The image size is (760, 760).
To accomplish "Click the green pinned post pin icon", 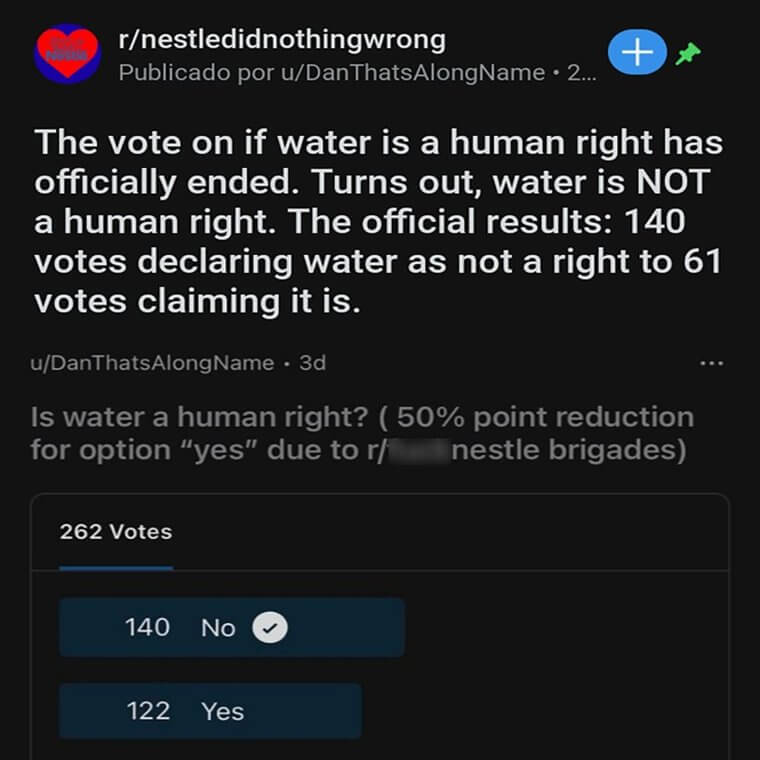I will (x=688, y=53).
